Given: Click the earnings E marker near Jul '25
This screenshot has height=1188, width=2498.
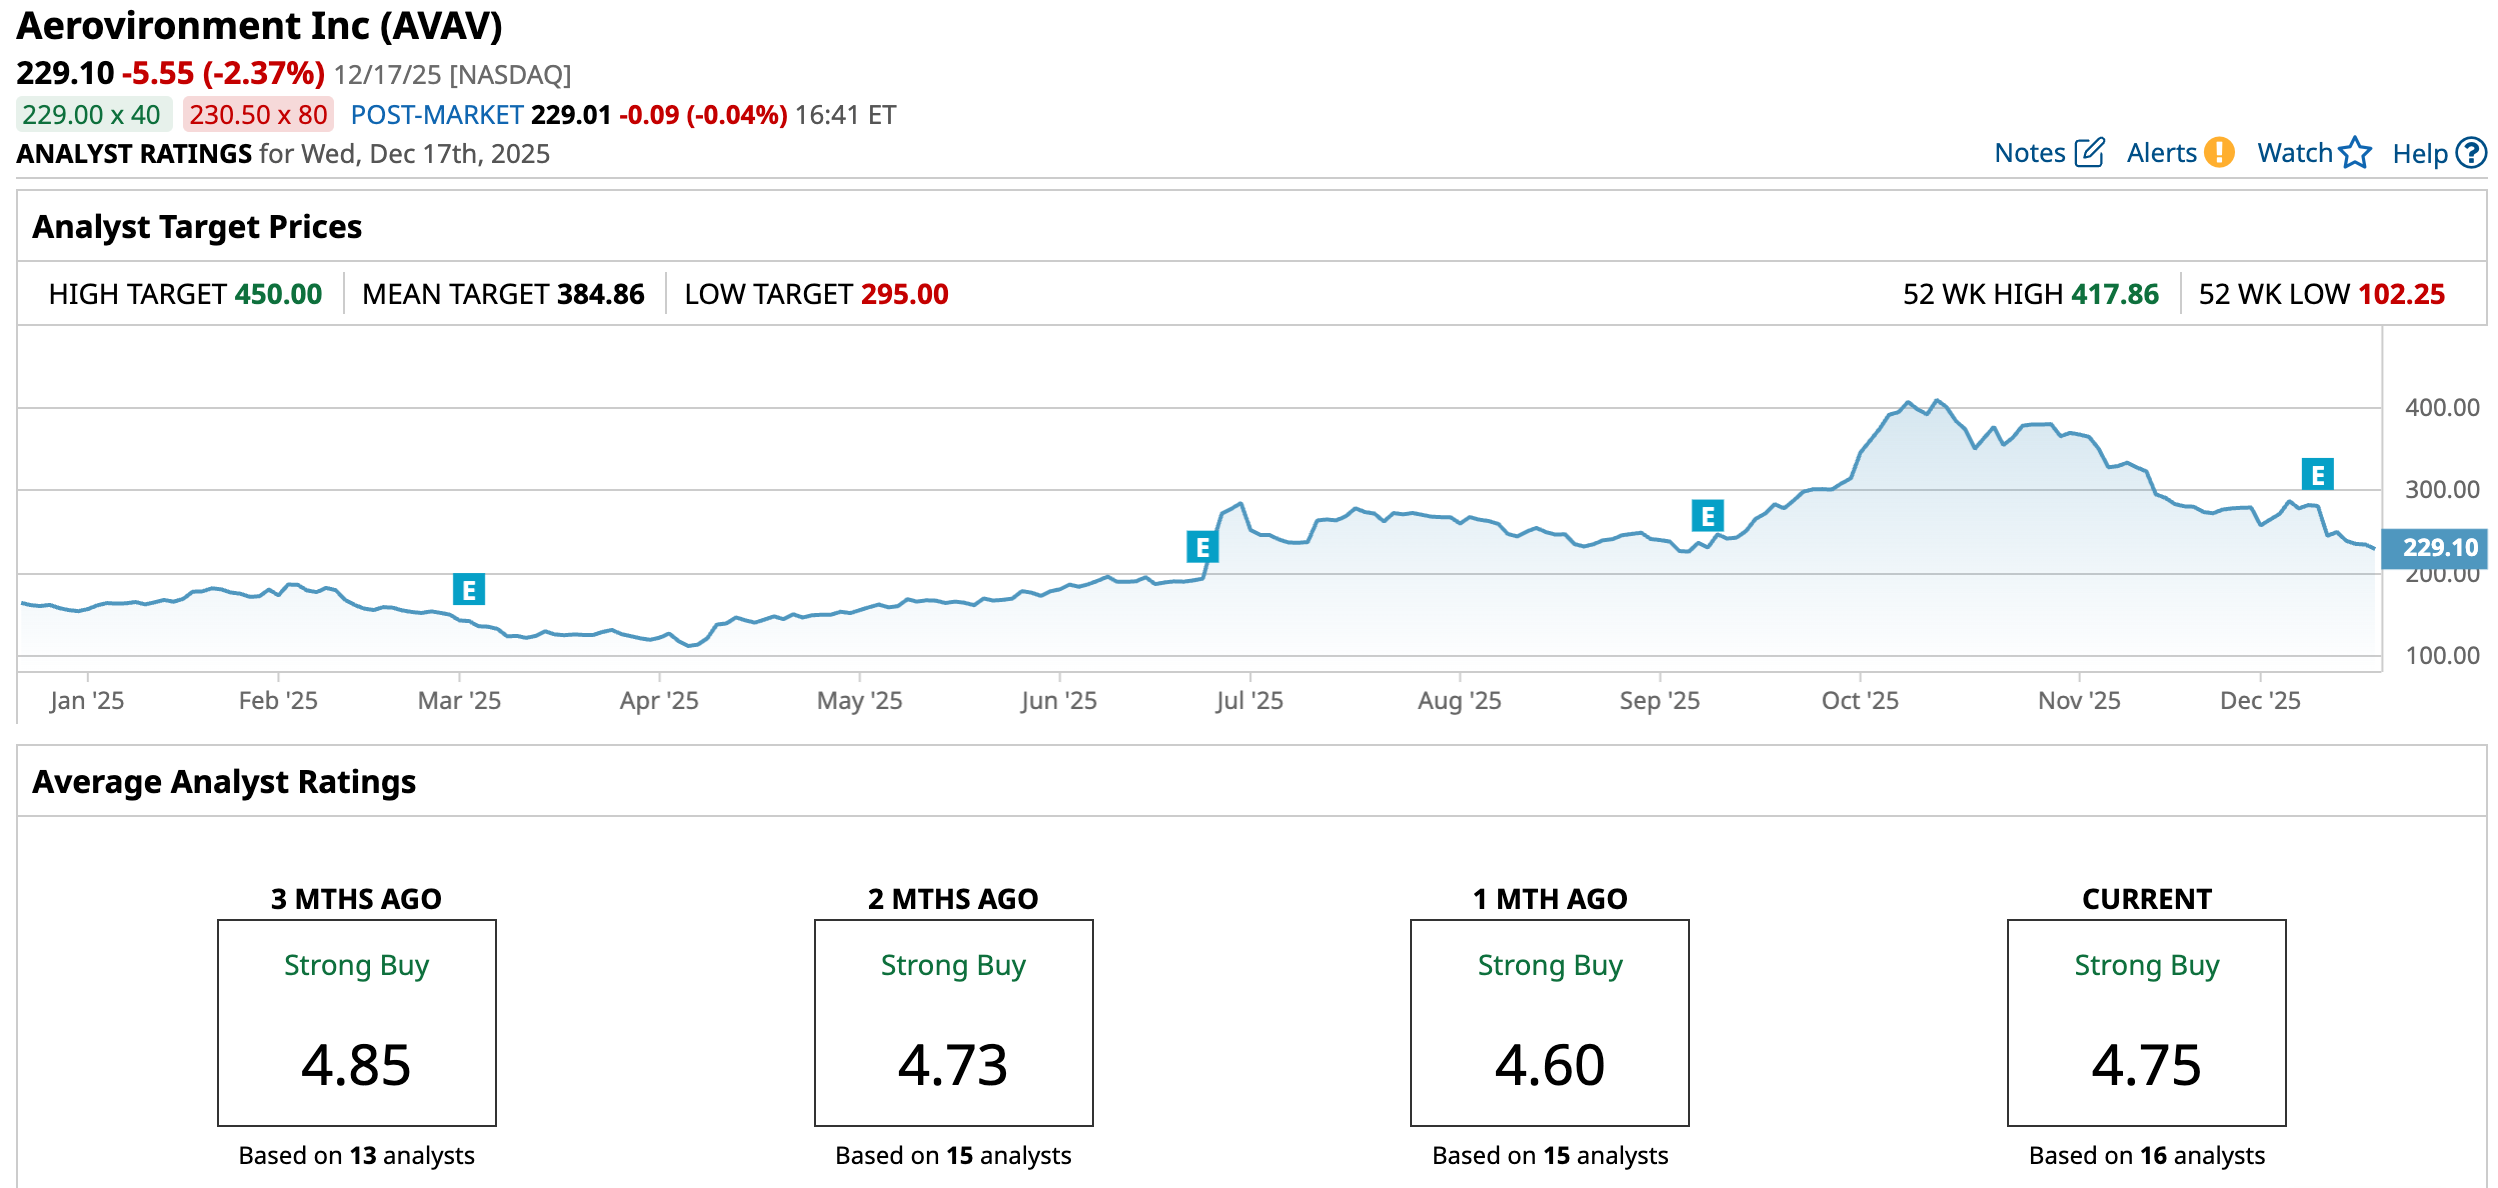Looking at the screenshot, I should click(x=1202, y=548).
